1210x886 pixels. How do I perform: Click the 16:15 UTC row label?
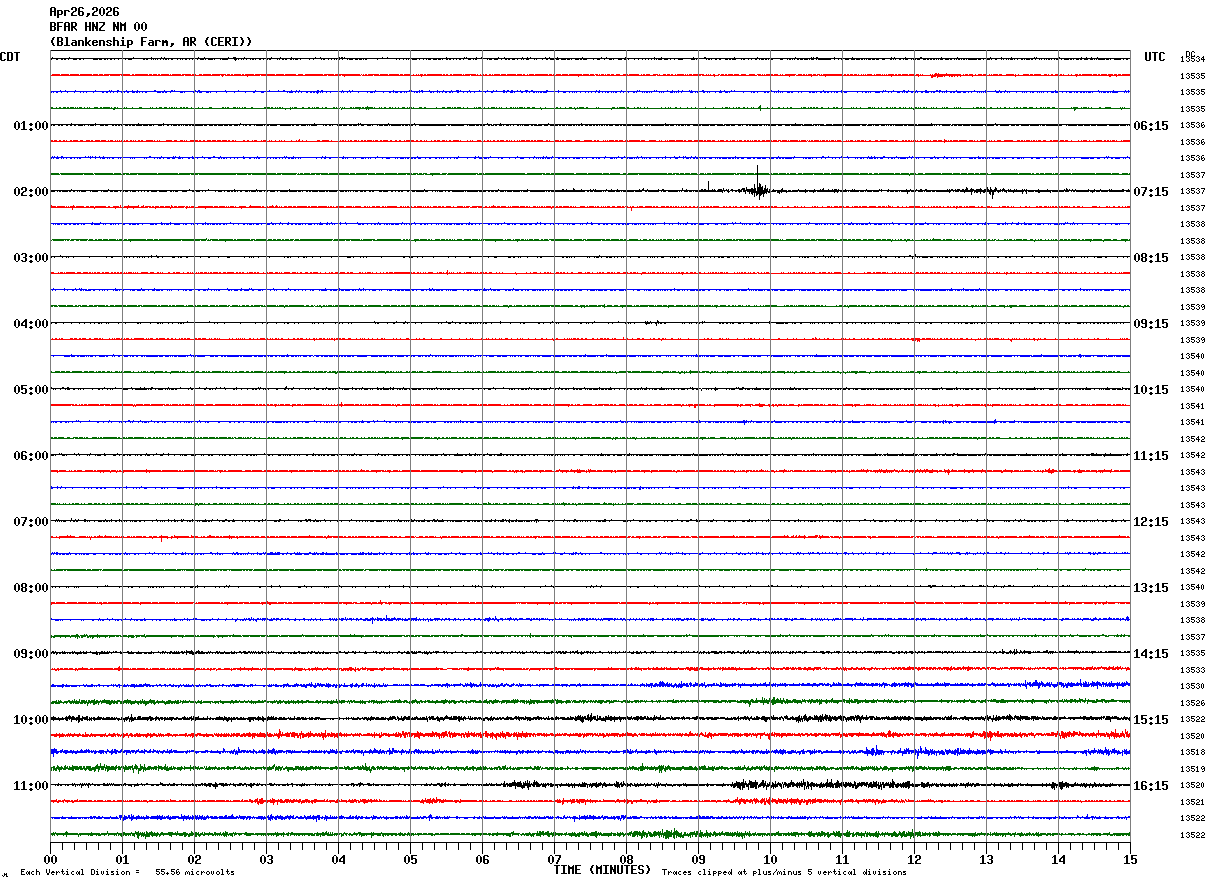[x=1151, y=786]
